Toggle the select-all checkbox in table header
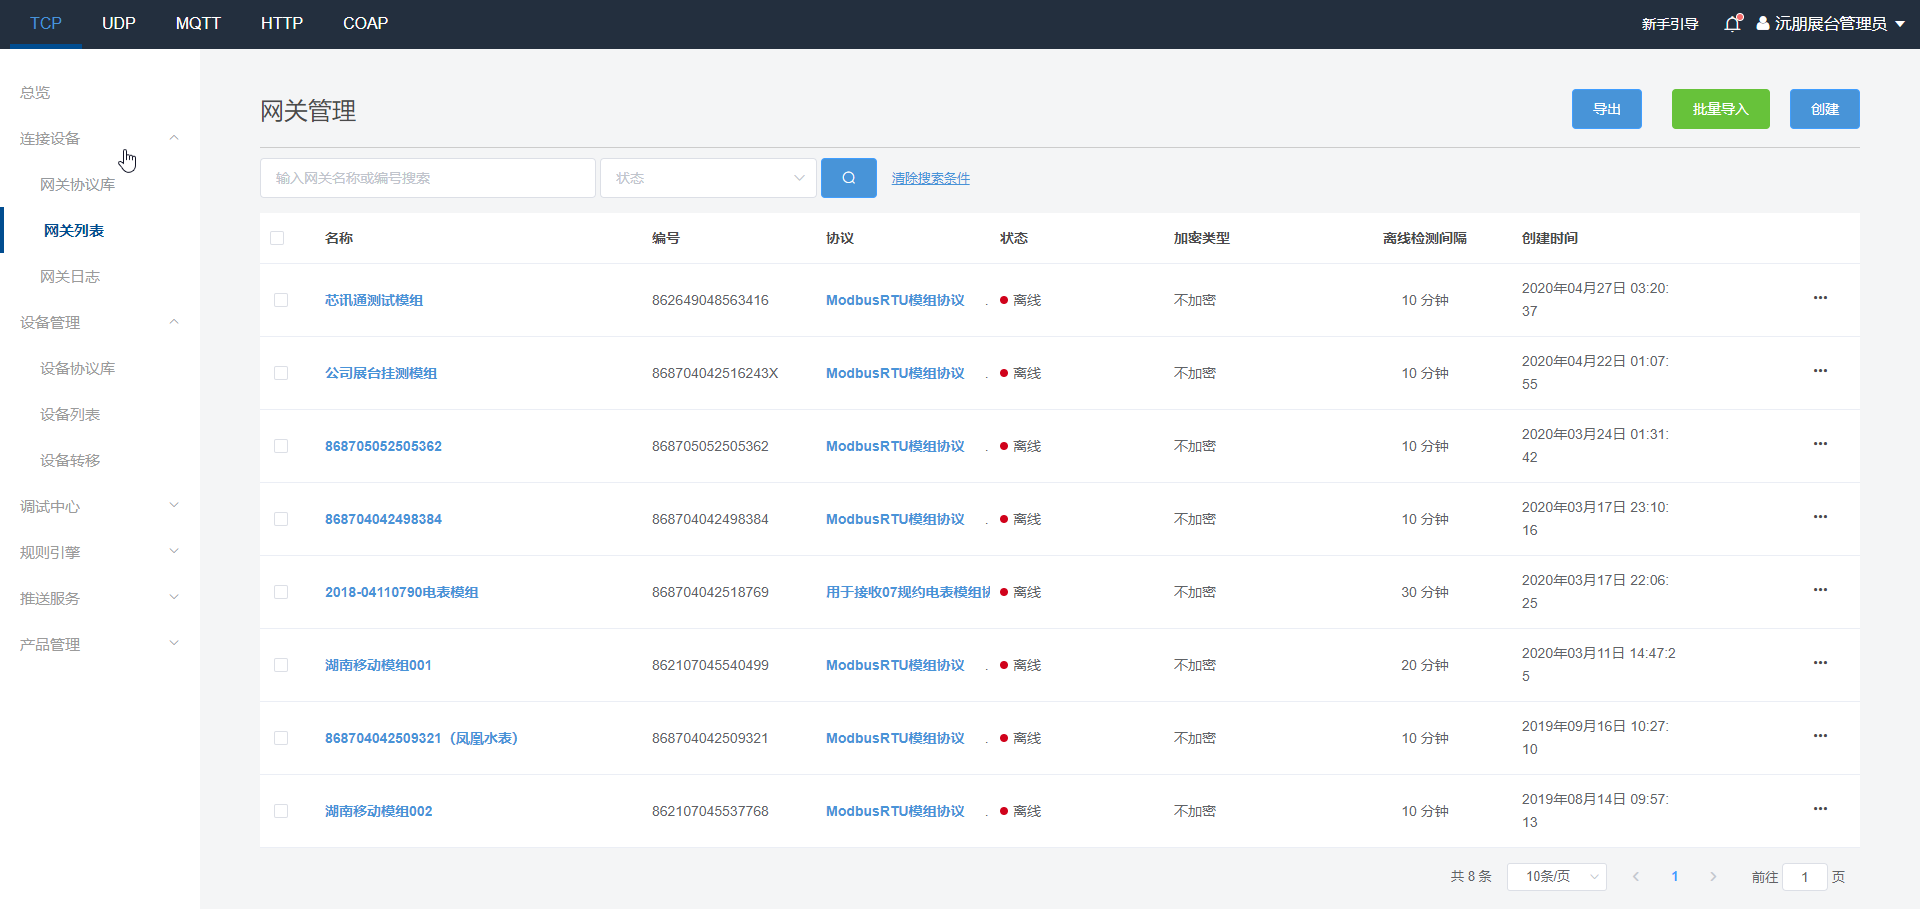Screen dimensions: 1920x909 tap(277, 238)
